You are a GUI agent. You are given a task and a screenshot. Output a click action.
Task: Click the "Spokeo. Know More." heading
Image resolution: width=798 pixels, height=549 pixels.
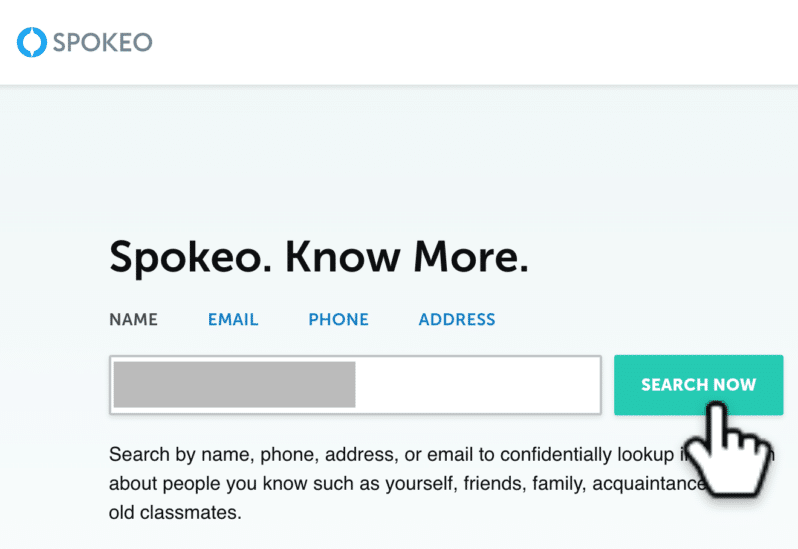point(318,258)
